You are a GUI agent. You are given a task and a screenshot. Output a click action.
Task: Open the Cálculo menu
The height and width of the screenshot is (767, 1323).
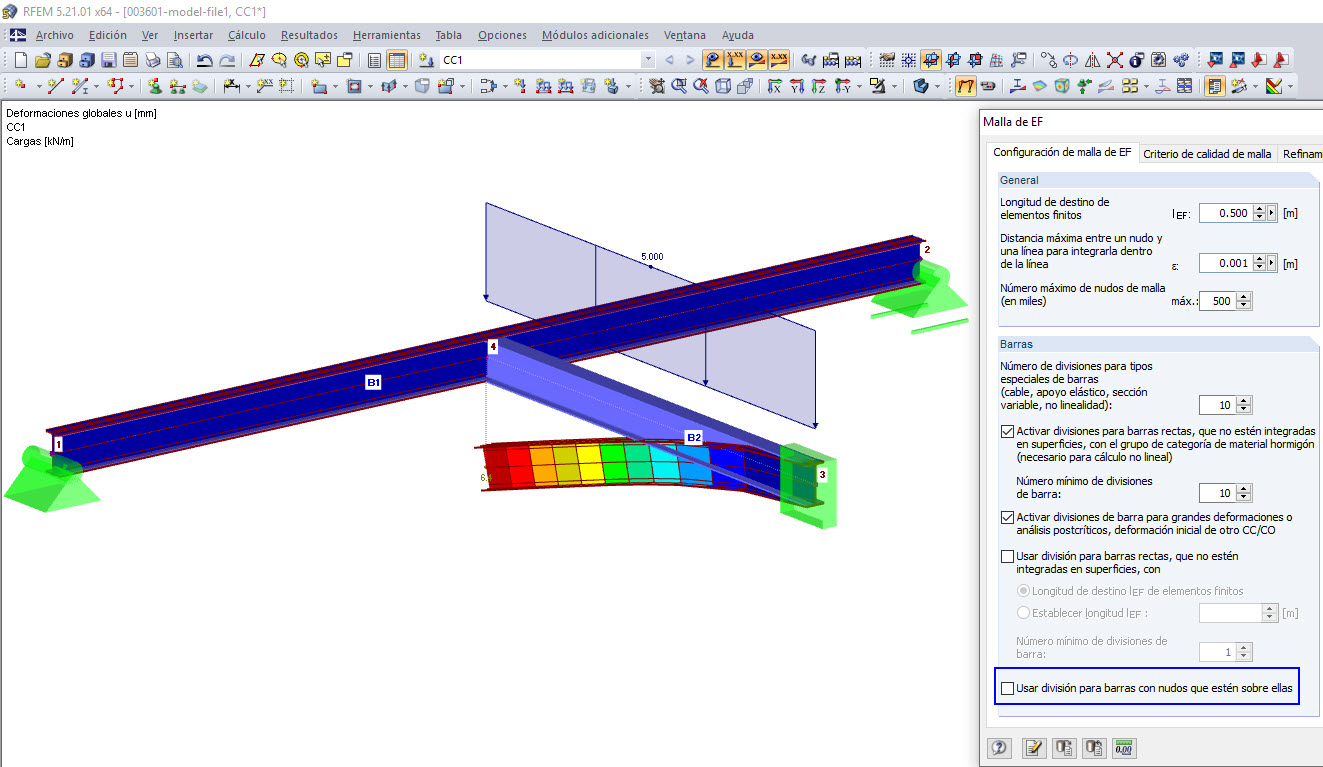[246, 35]
